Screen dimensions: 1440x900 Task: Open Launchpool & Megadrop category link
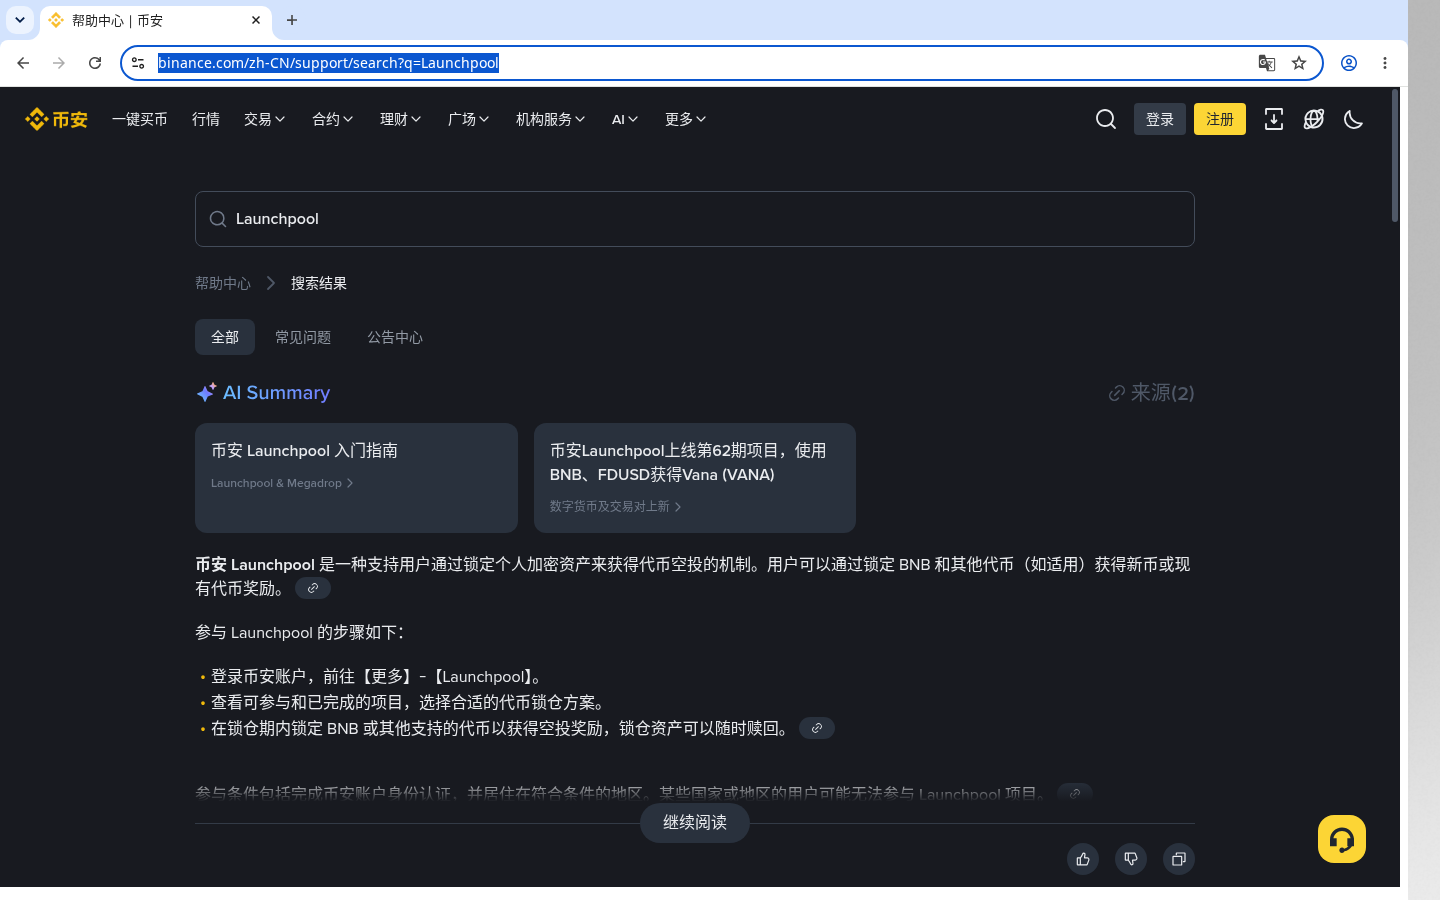pos(282,483)
